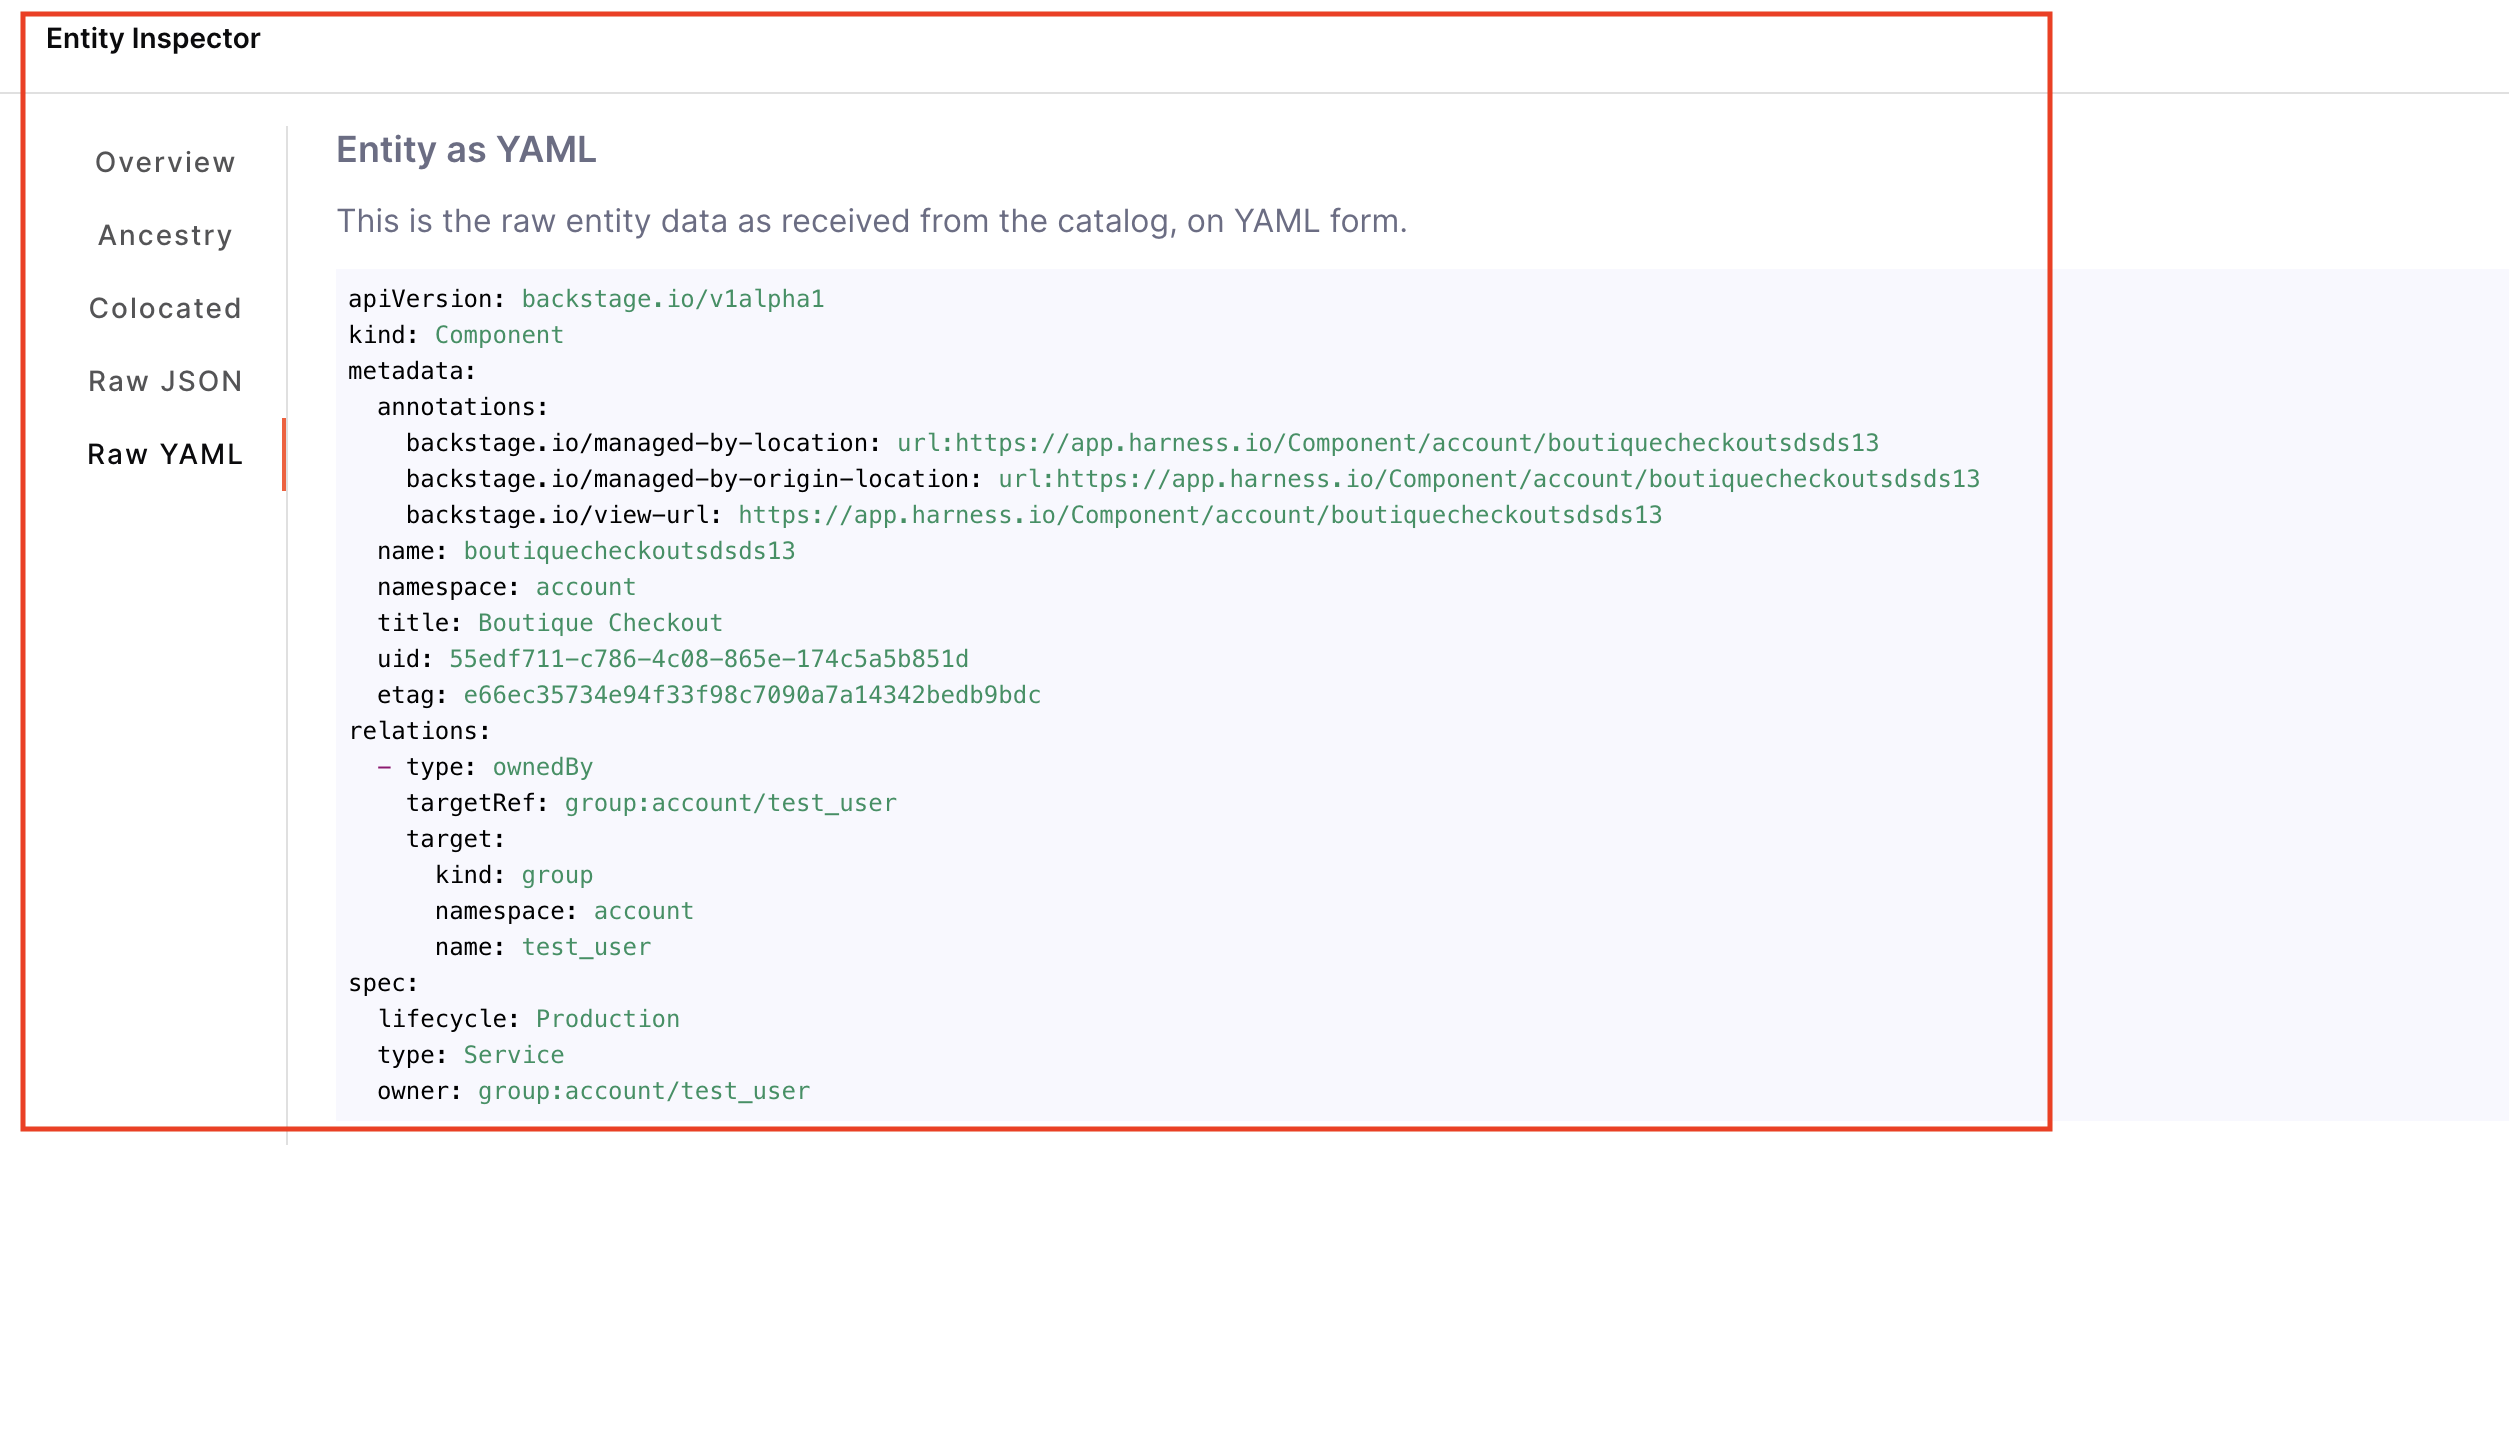
Task: Click the etag hash value
Action: [x=751, y=695]
